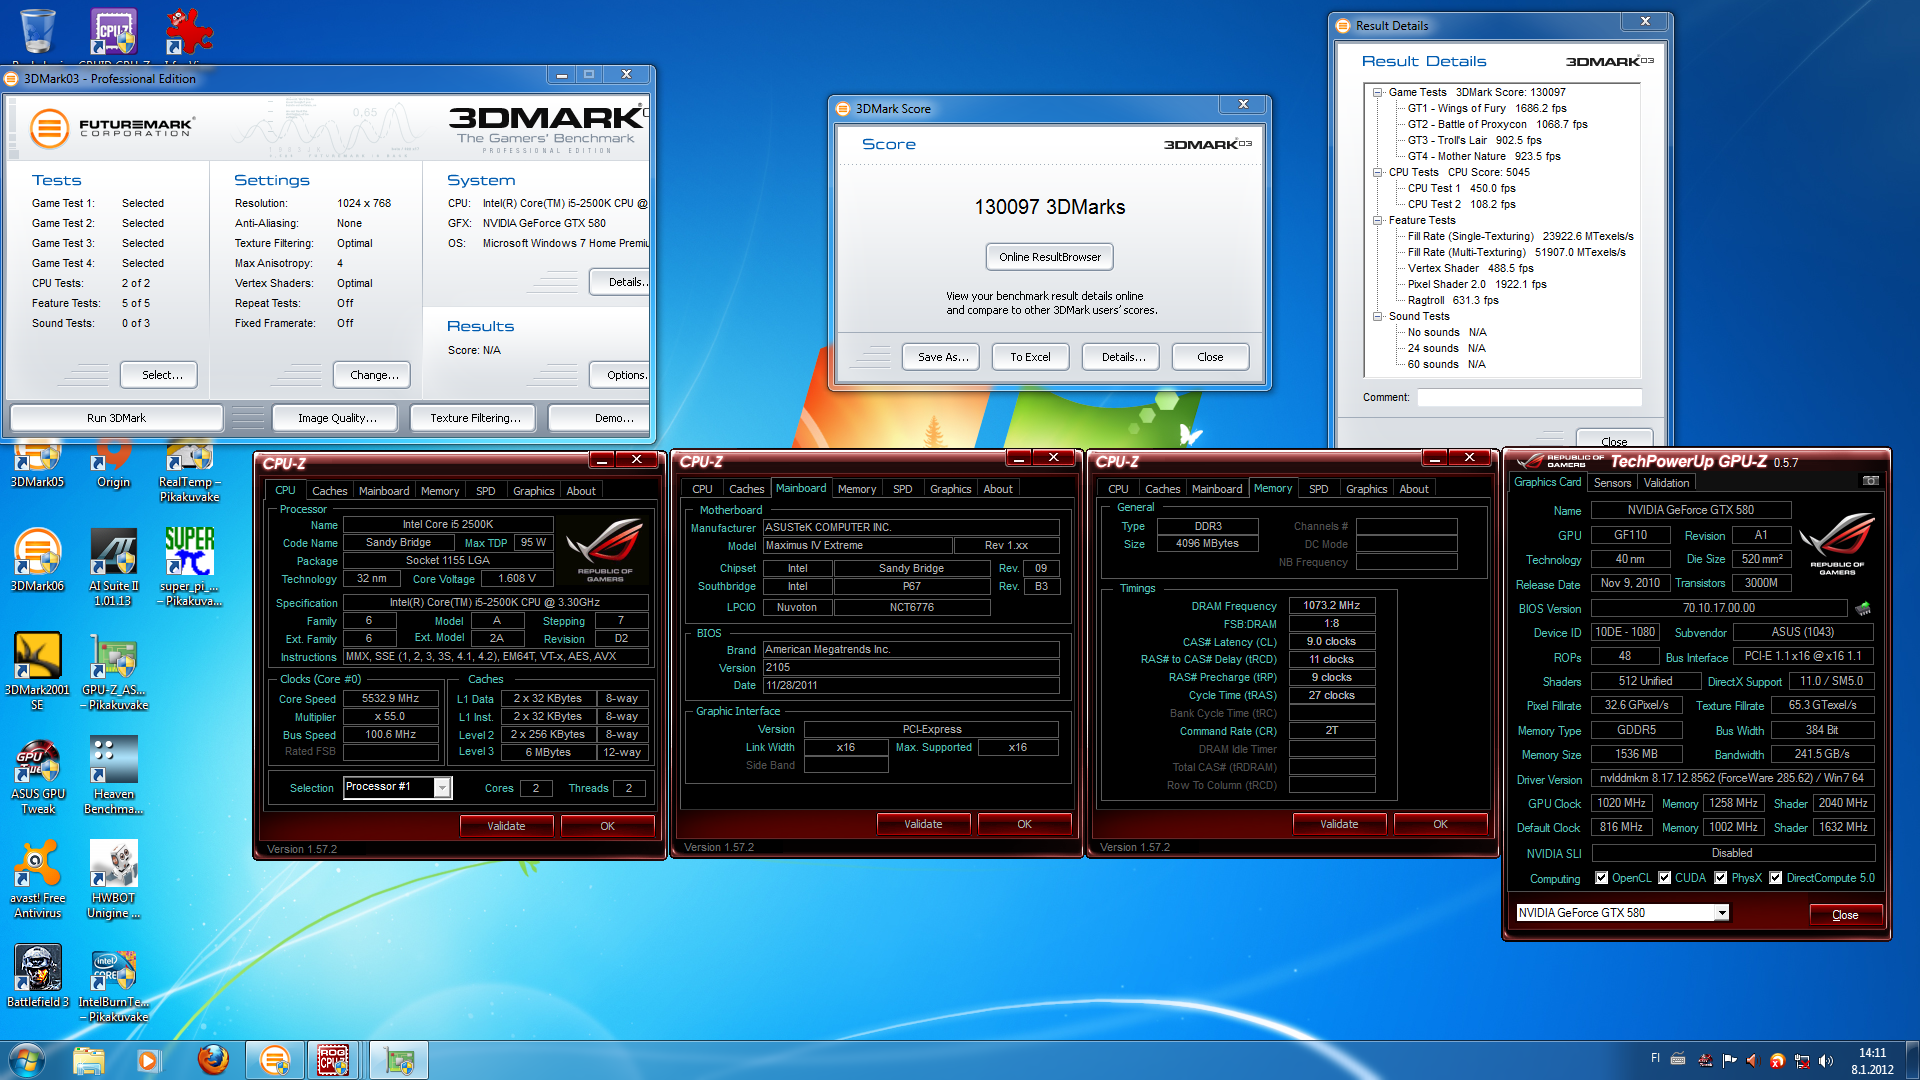
Task: Open SPD tab in the Mainboard CPU-Z window
Action: (902, 488)
